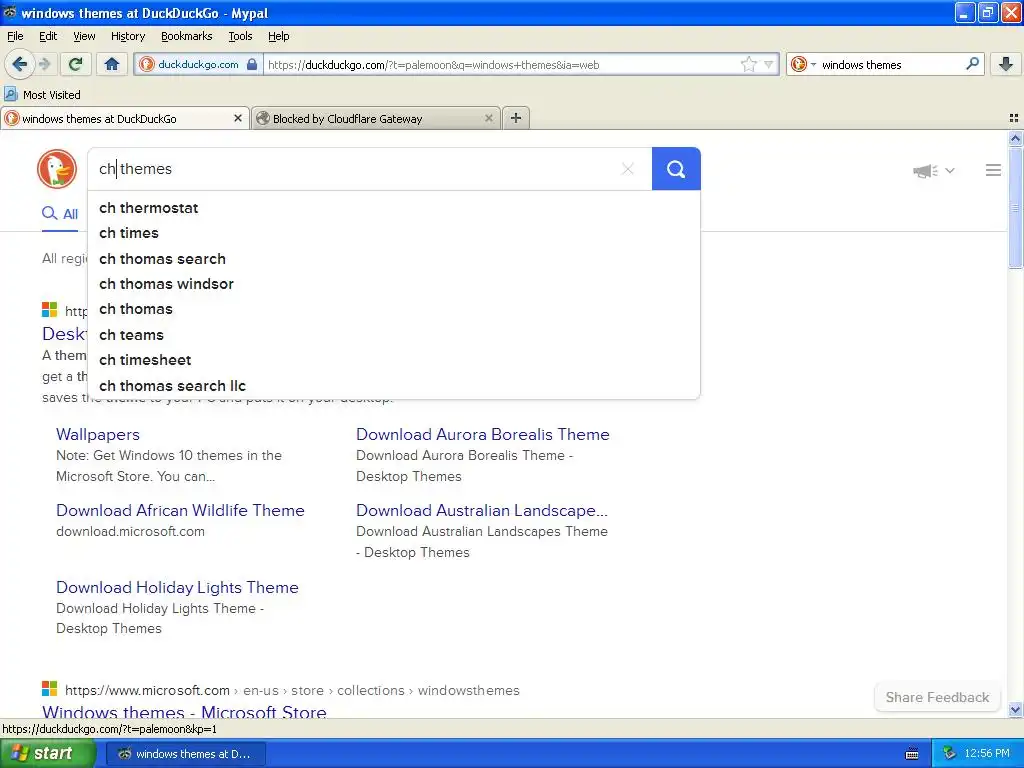Open the Edit menu

point(48,36)
